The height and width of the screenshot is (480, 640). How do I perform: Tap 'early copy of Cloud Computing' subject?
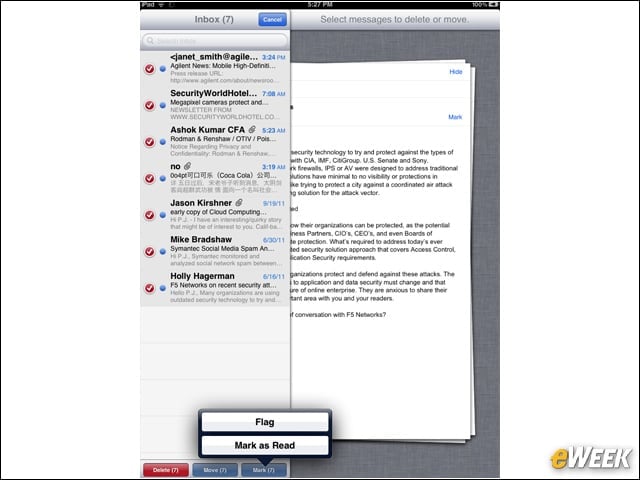(x=218, y=212)
